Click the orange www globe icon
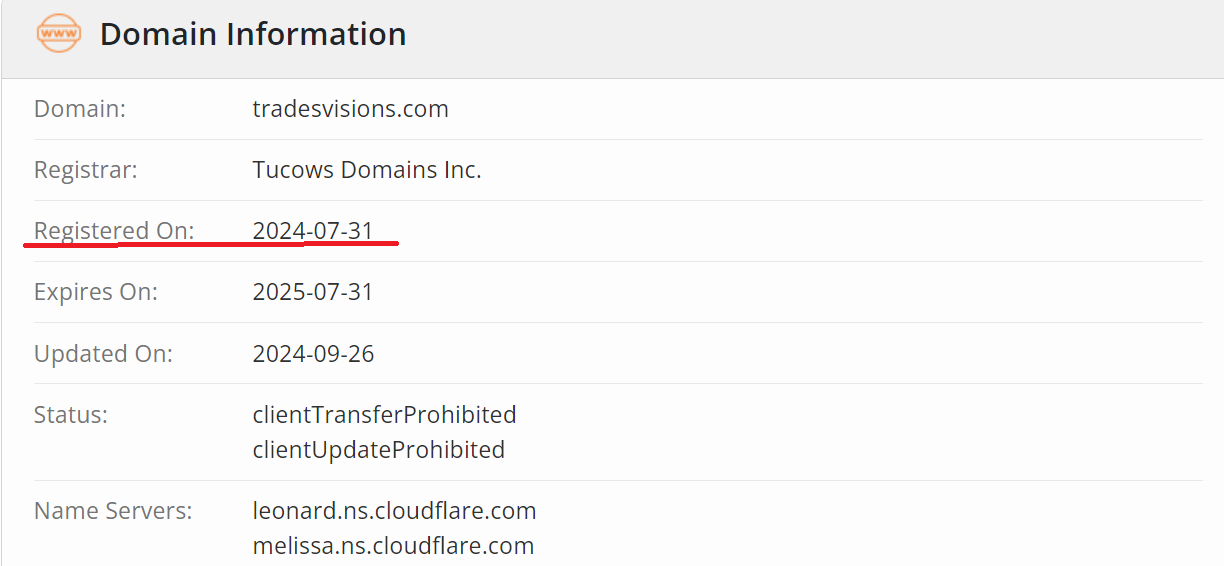The width and height of the screenshot is (1224, 566). coord(58,34)
